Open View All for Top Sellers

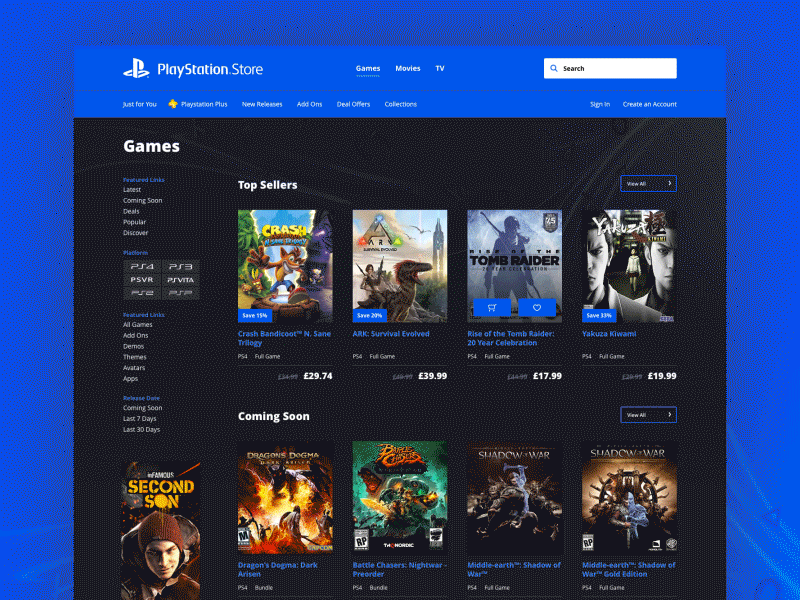point(648,184)
